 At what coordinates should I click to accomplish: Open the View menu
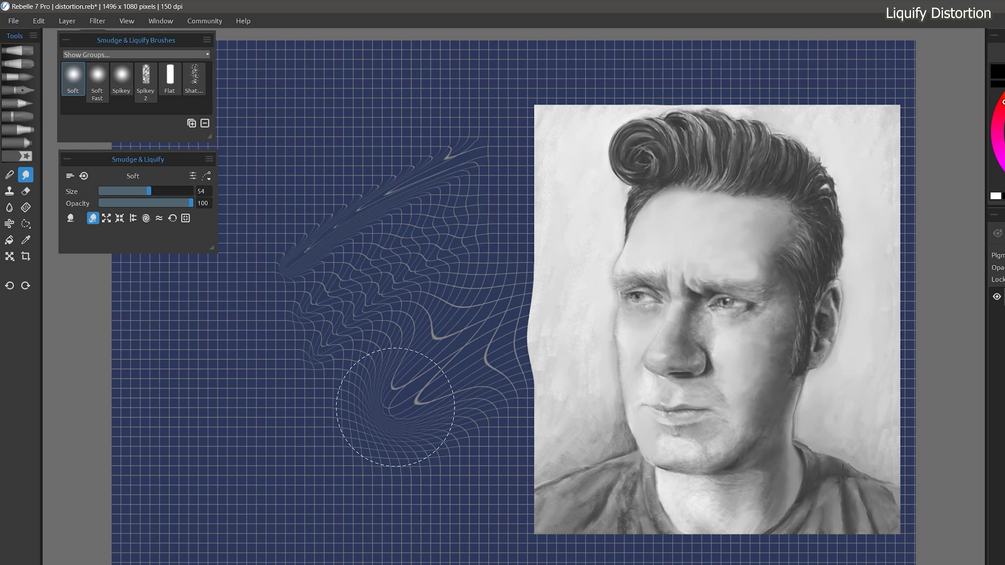(x=126, y=21)
